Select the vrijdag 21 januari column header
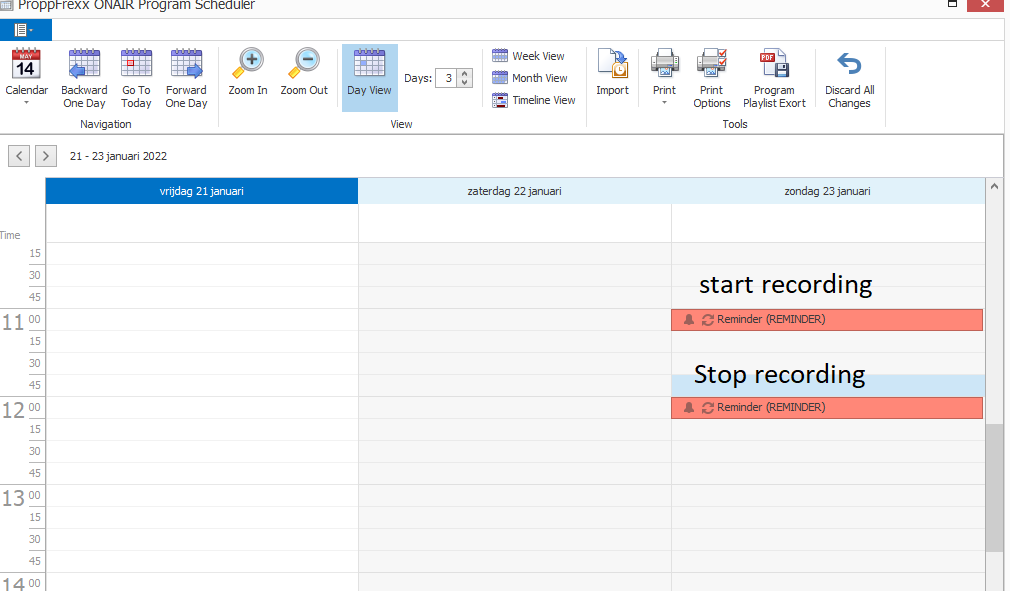Viewport: 1010px width, 591px height. [x=202, y=191]
